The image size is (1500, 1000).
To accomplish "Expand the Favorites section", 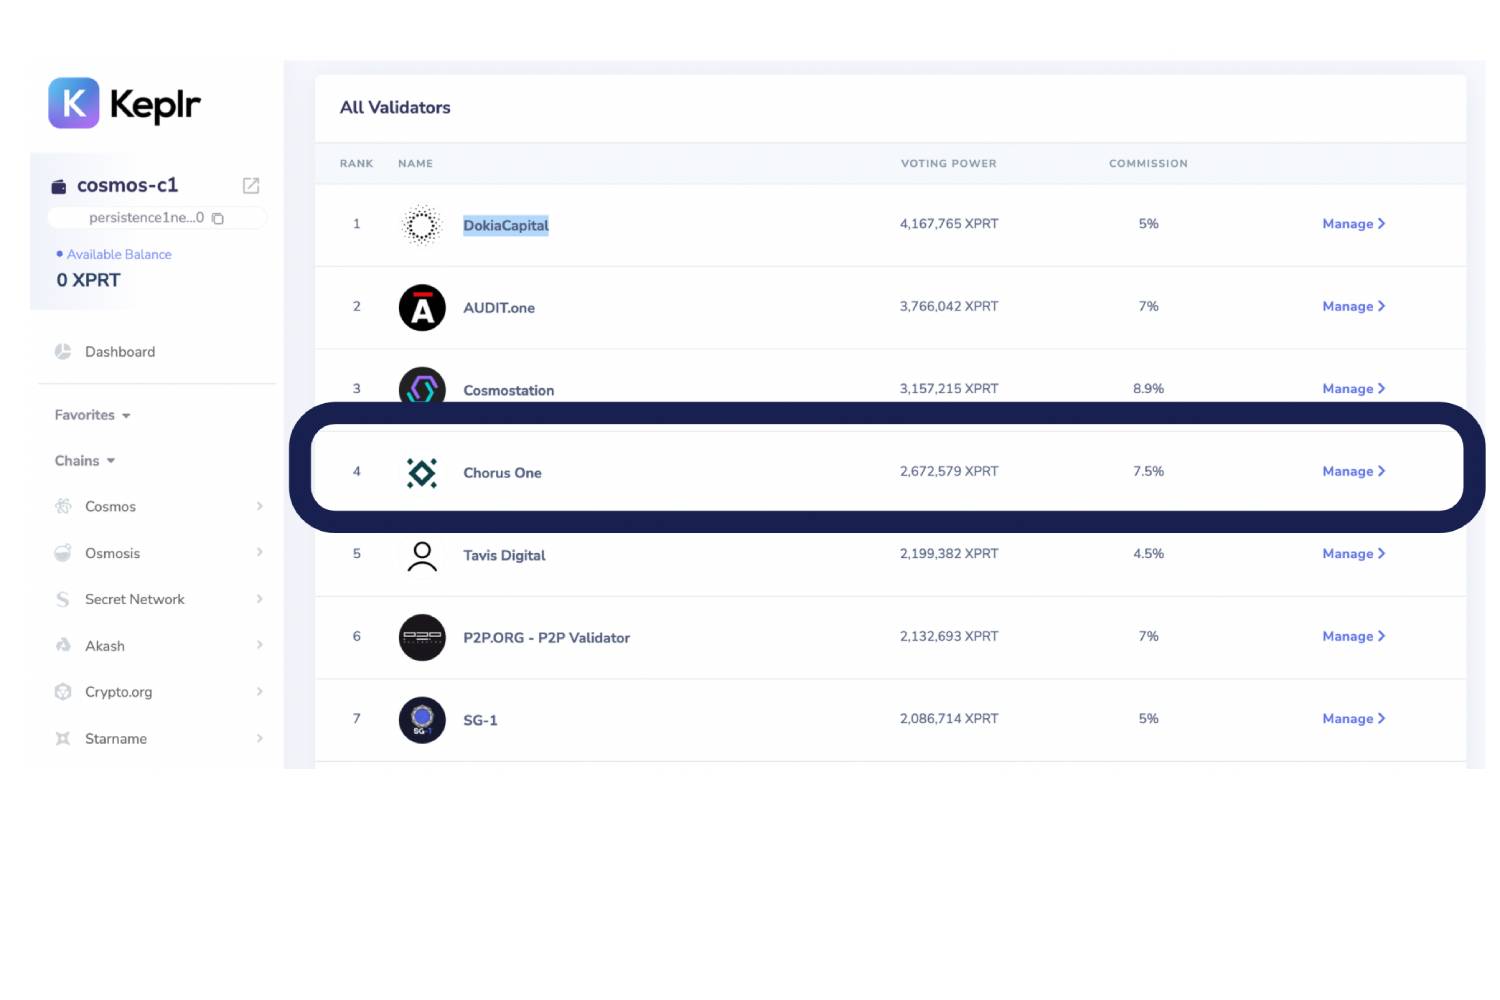I will click(x=92, y=415).
